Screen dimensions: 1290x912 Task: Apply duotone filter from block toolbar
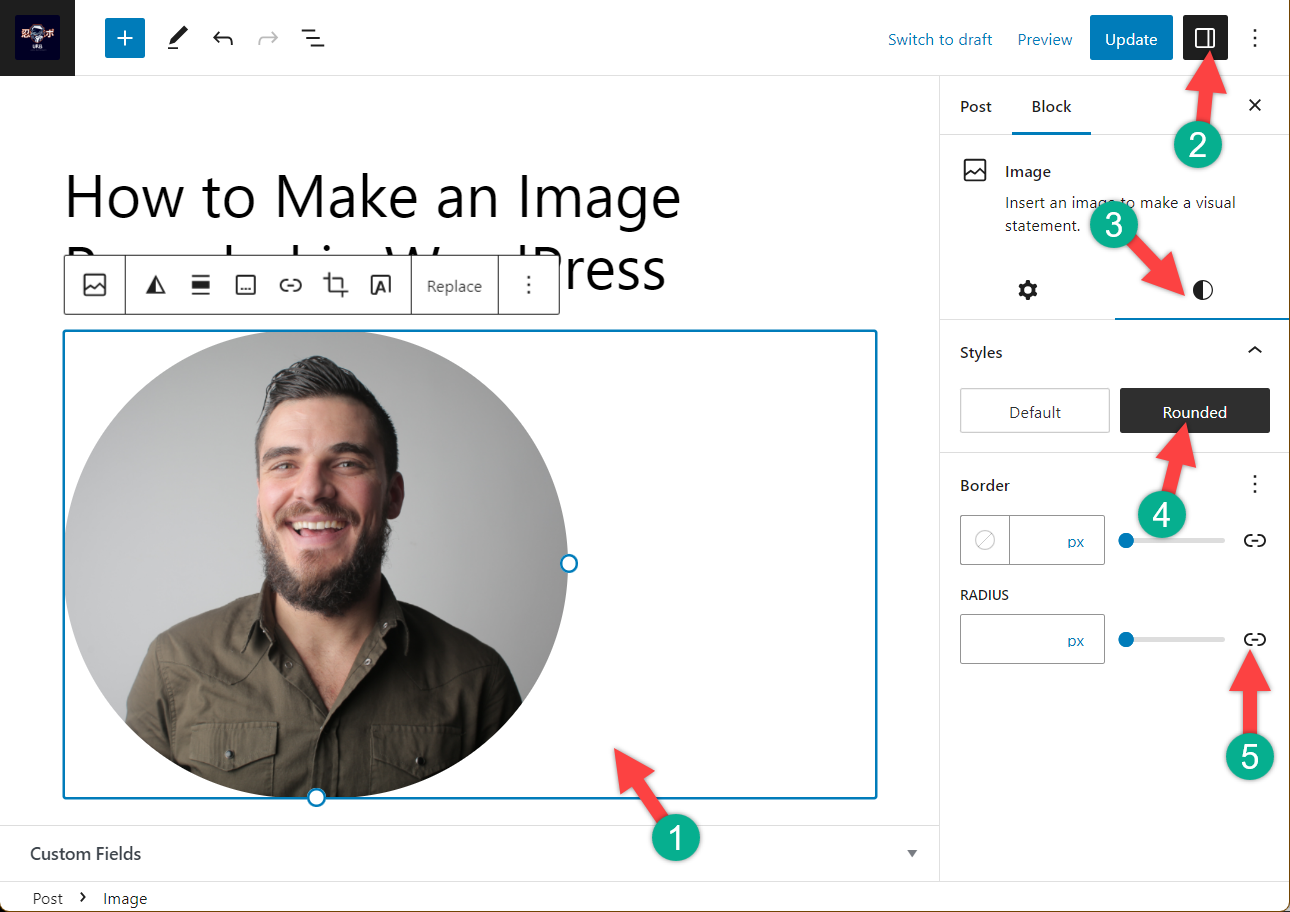click(x=155, y=286)
